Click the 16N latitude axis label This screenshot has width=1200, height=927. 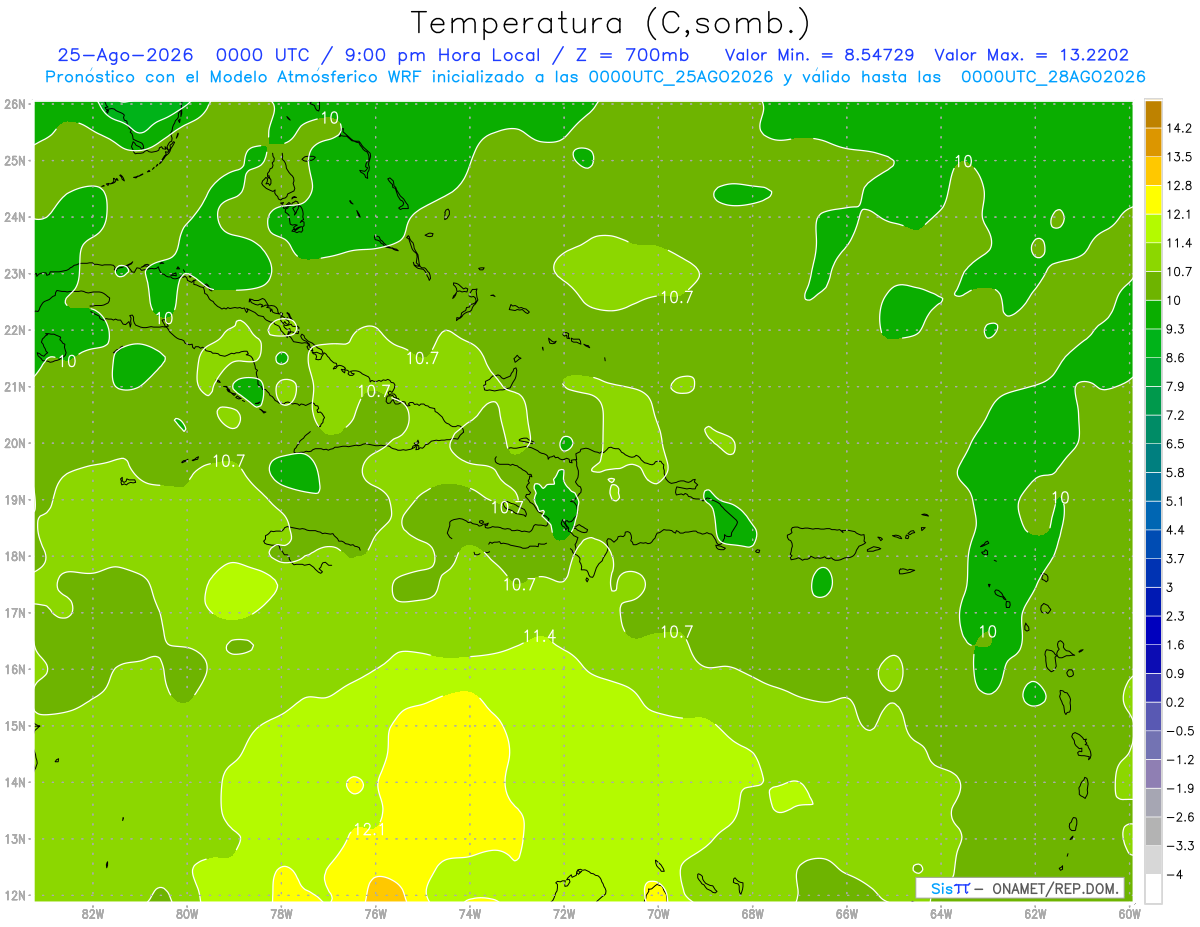(x=15, y=669)
